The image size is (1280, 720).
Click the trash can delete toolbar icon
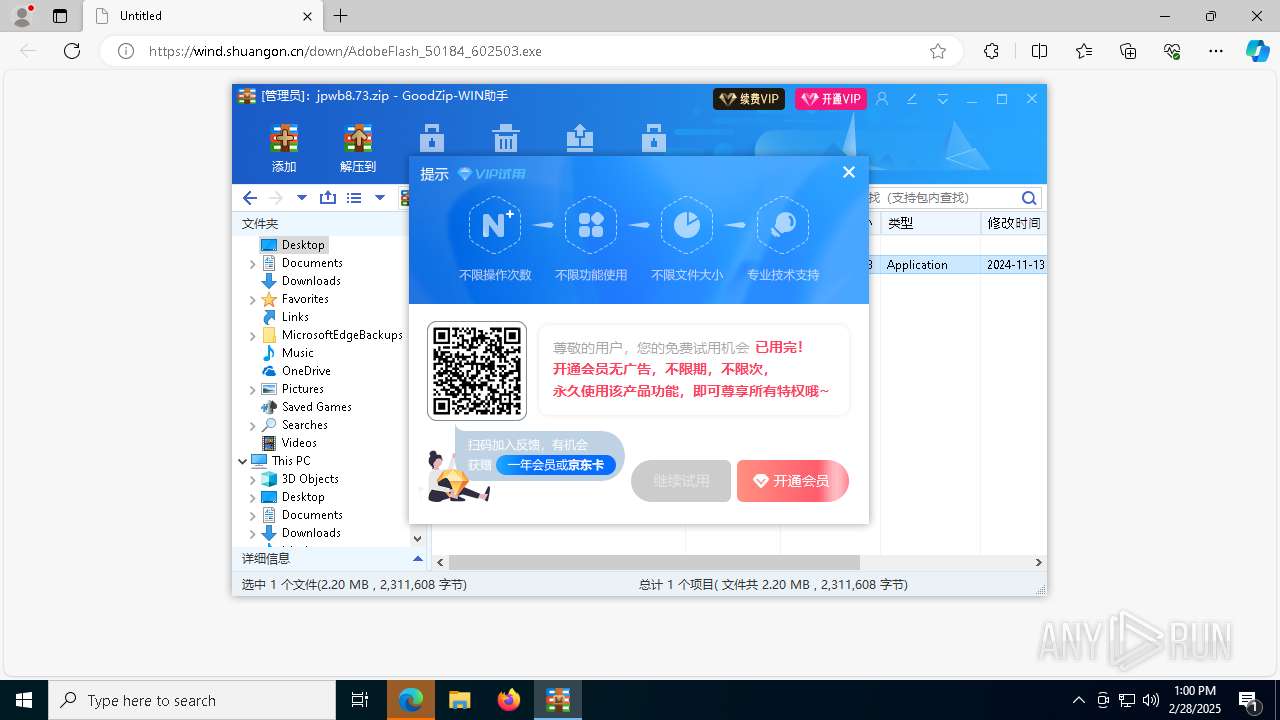pos(506,138)
